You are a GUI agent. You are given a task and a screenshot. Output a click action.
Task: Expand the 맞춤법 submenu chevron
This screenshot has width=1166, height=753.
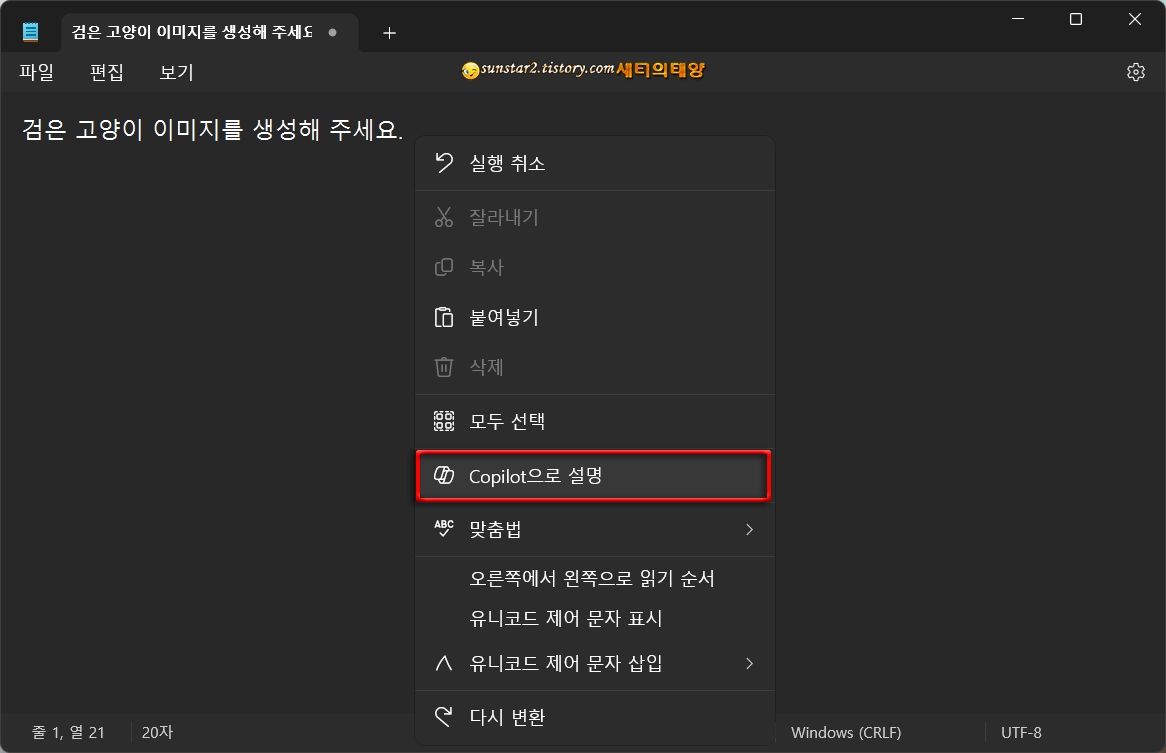point(749,529)
